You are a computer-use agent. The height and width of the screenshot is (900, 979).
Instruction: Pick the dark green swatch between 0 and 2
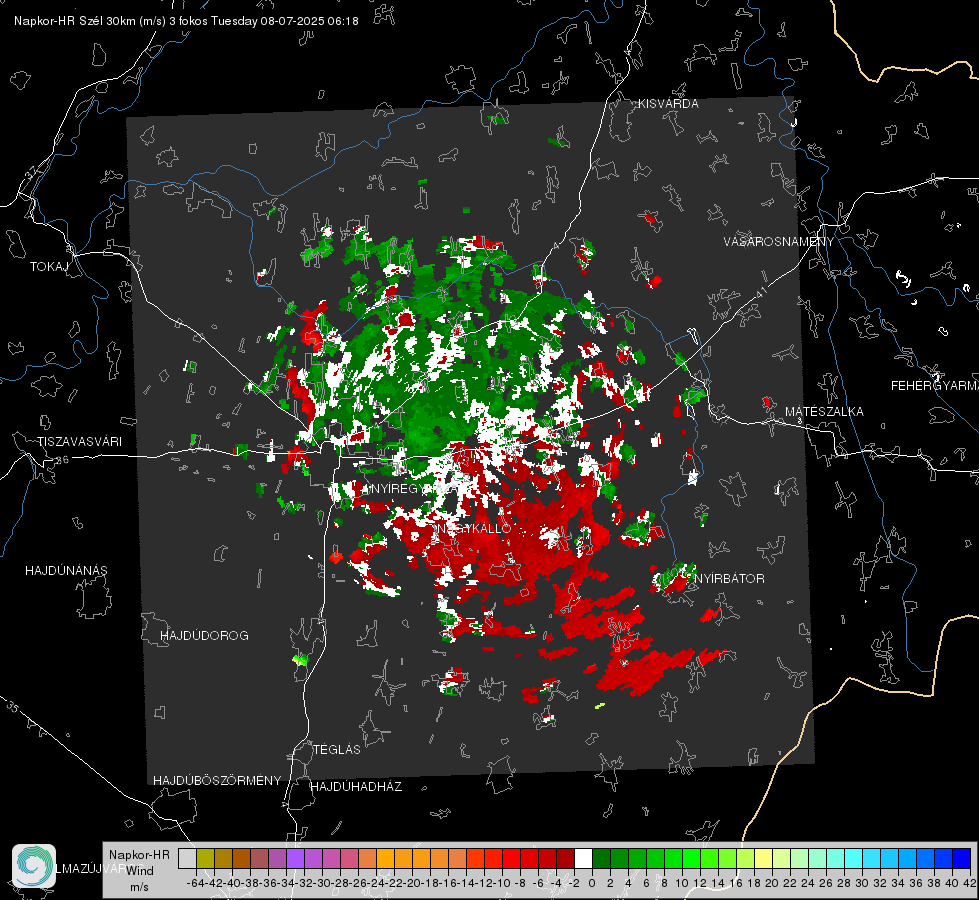pos(601,858)
